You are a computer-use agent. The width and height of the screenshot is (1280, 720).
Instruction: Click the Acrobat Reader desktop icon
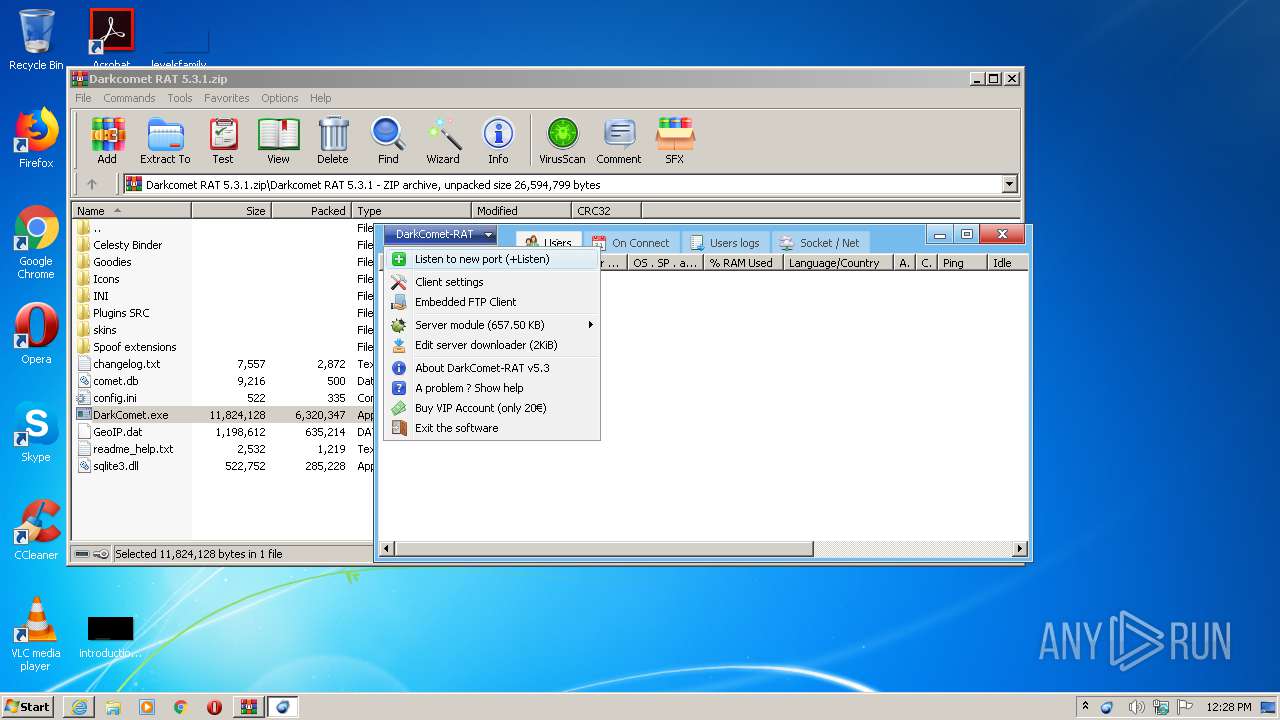112,38
